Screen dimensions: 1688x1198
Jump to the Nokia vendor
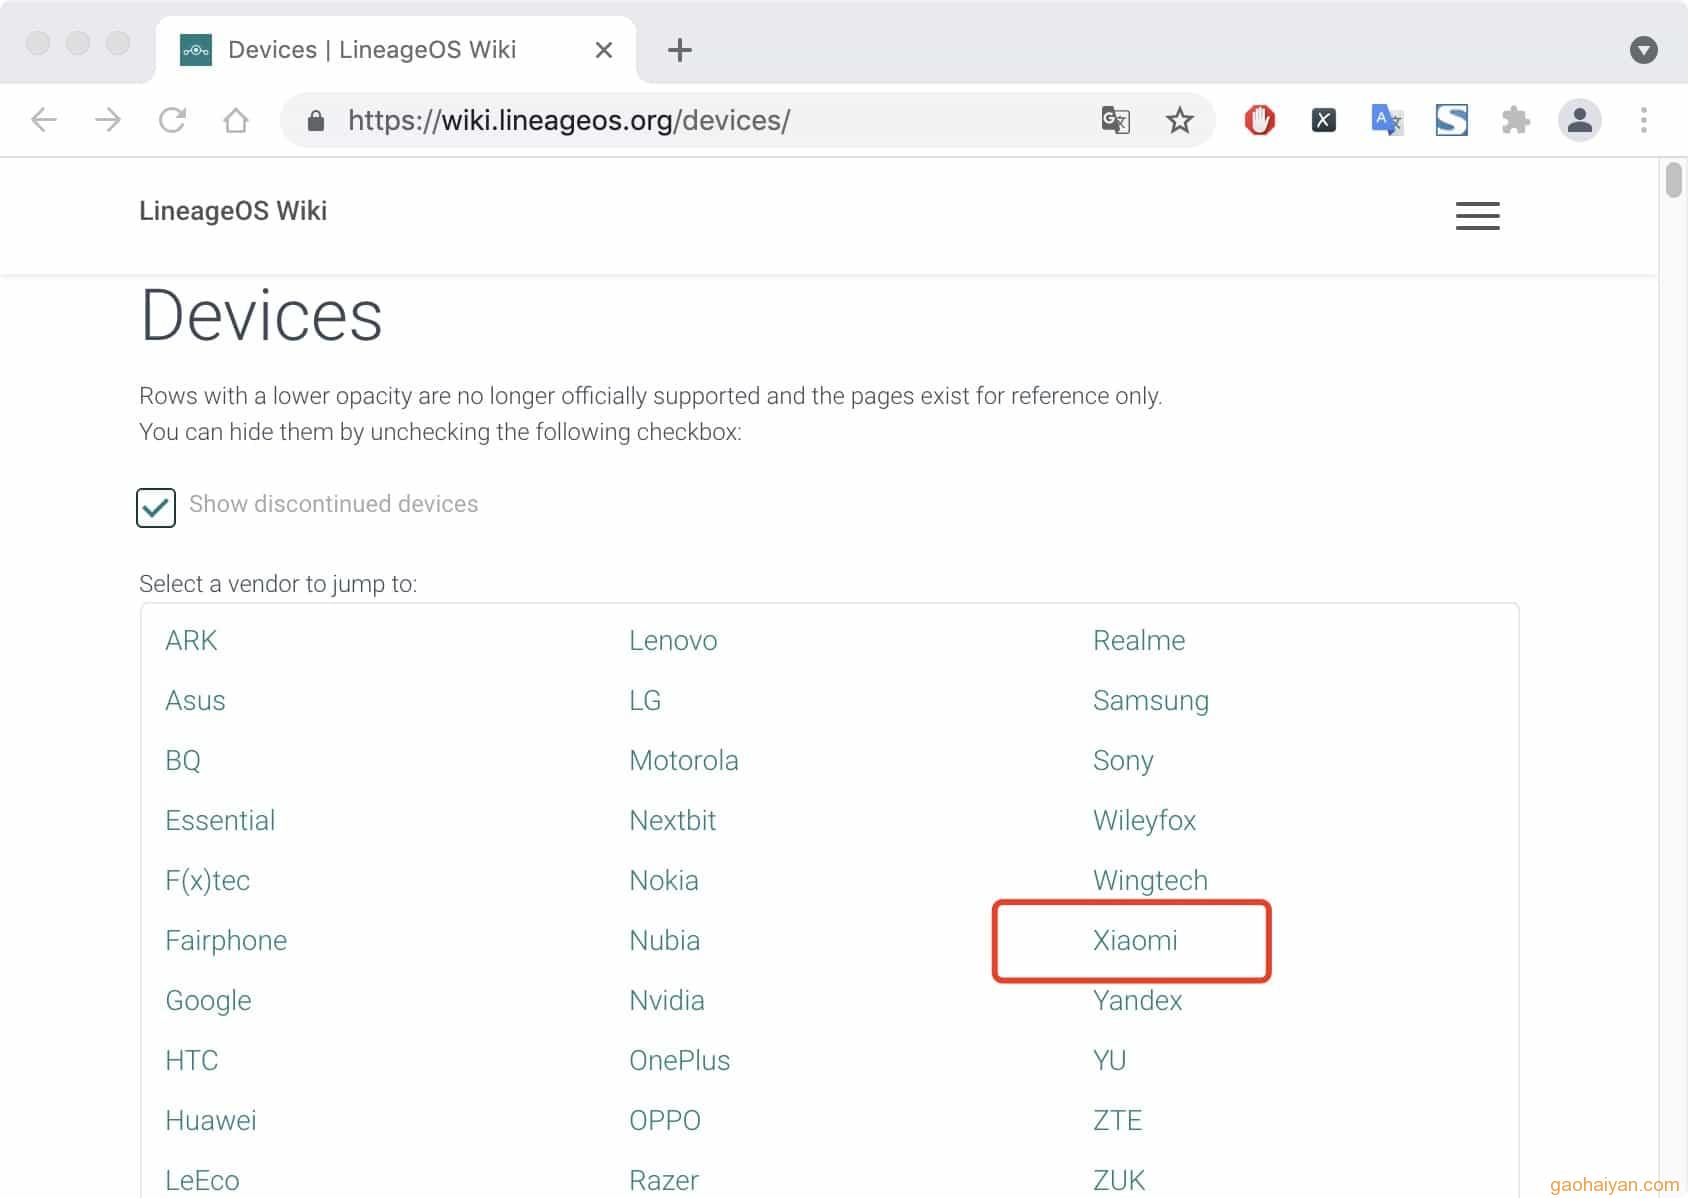(664, 880)
